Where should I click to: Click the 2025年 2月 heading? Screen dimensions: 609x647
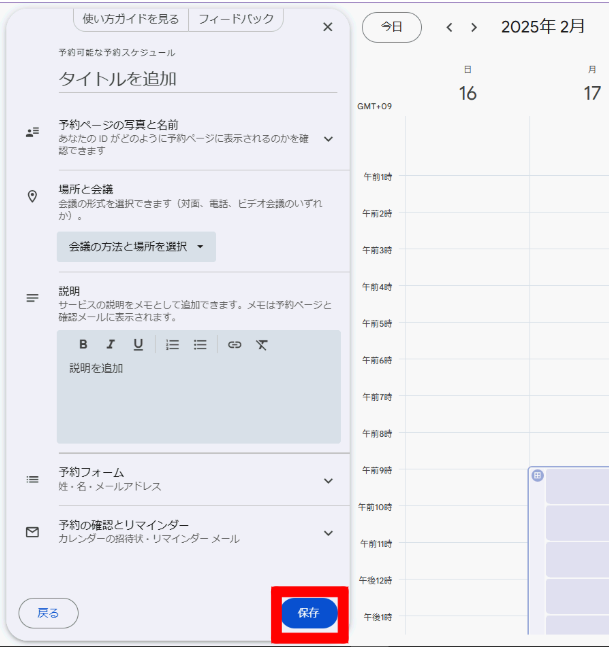[543, 27]
